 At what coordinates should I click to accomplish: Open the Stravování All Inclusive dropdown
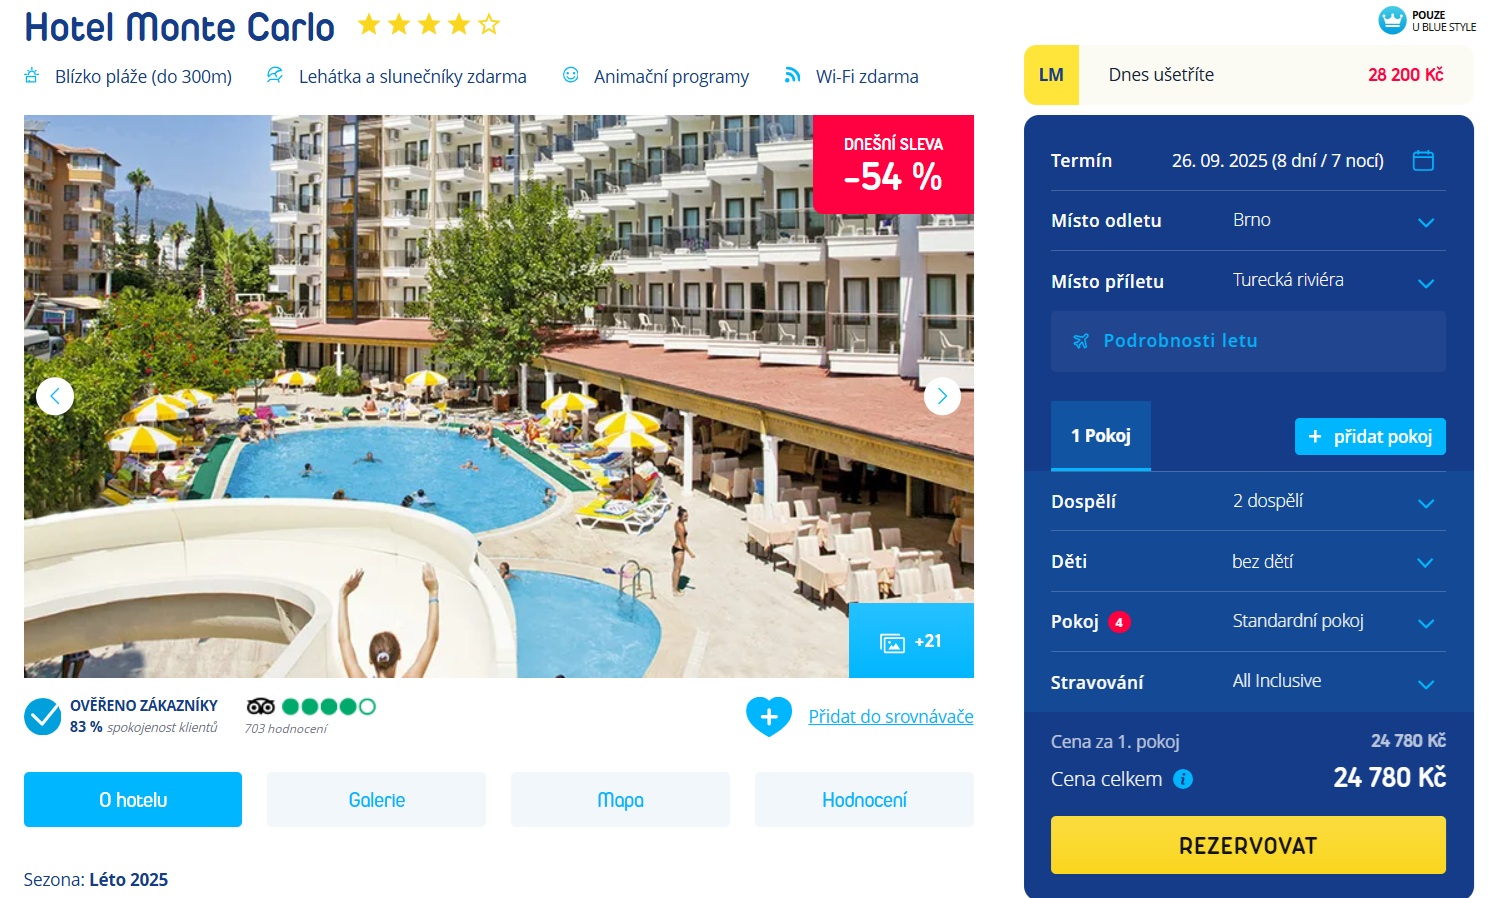pos(1248,682)
